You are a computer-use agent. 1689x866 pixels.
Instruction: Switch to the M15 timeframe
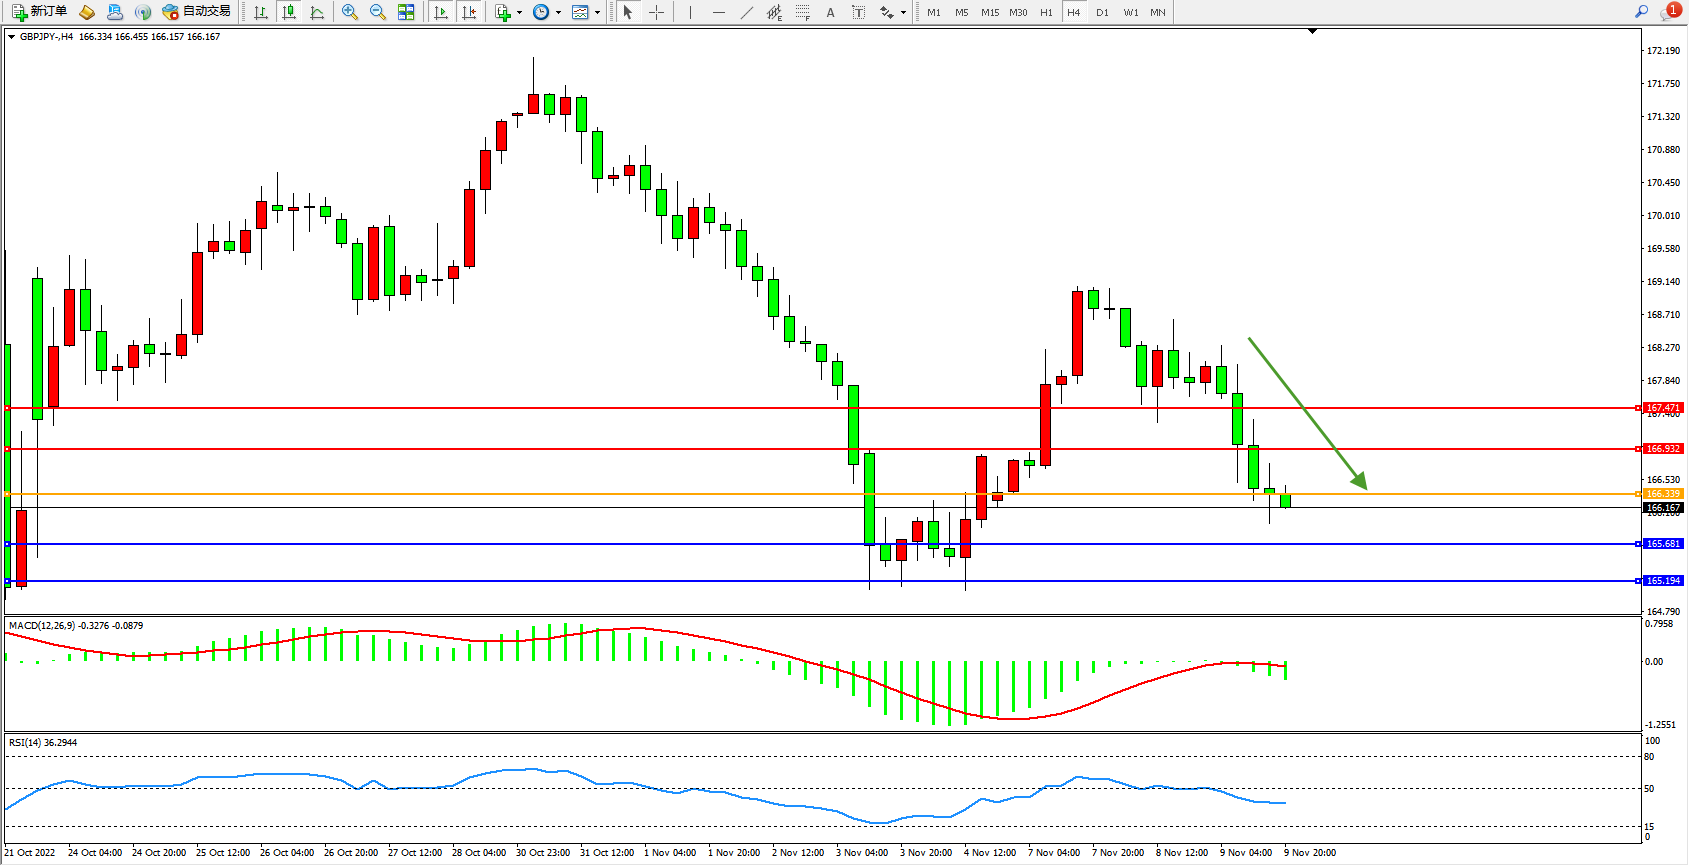point(990,12)
